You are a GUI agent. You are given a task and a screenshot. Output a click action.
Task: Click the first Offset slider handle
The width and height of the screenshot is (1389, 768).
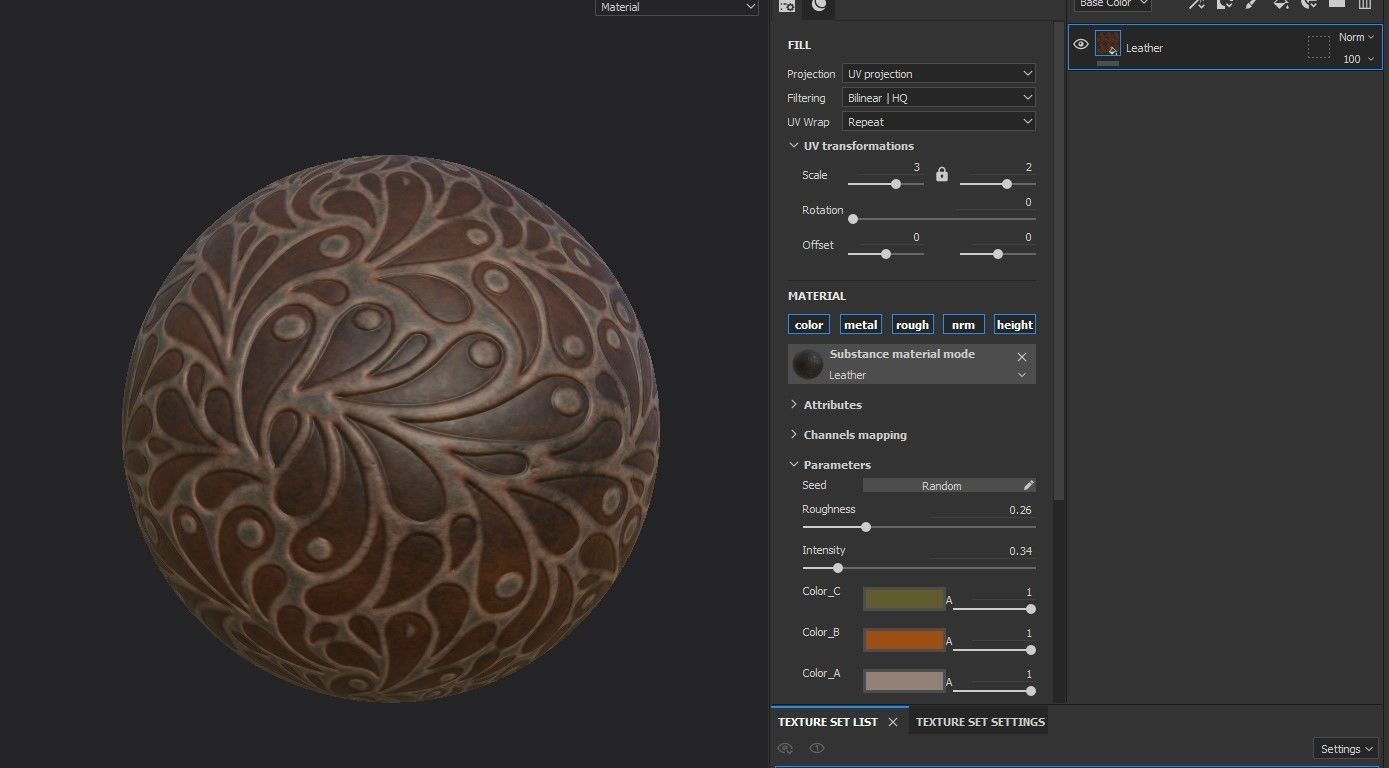(886, 254)
